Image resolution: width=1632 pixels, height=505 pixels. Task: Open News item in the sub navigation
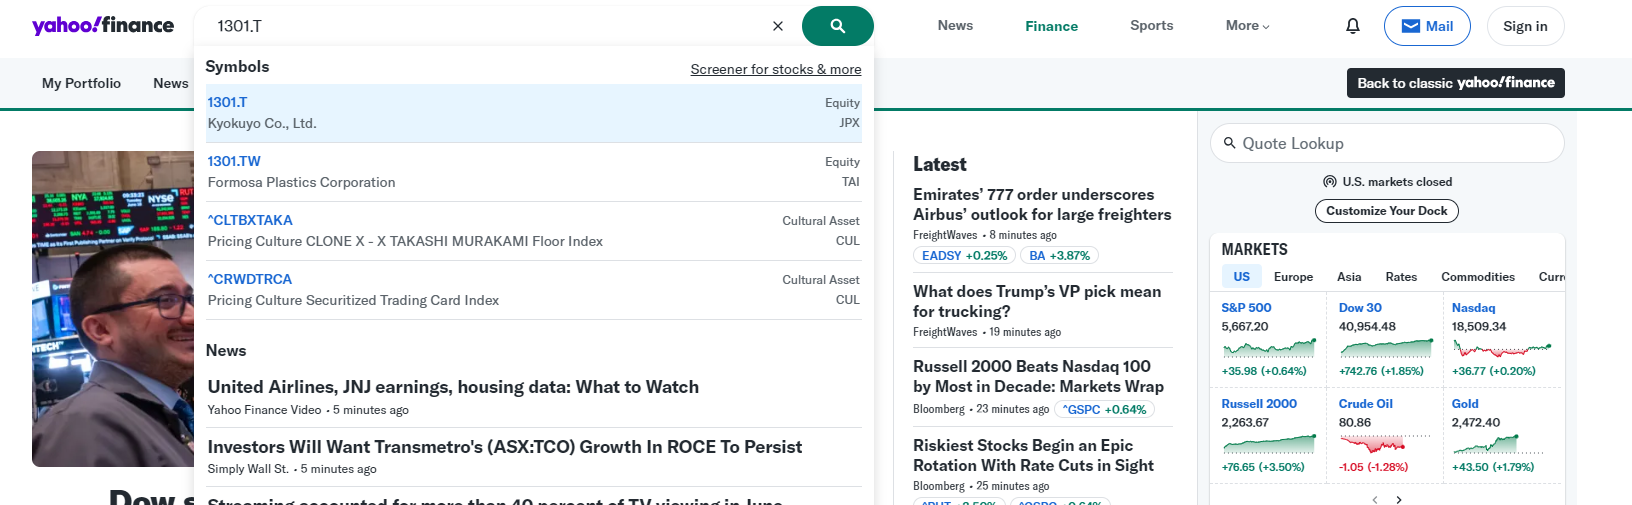[x=171, y=83]
